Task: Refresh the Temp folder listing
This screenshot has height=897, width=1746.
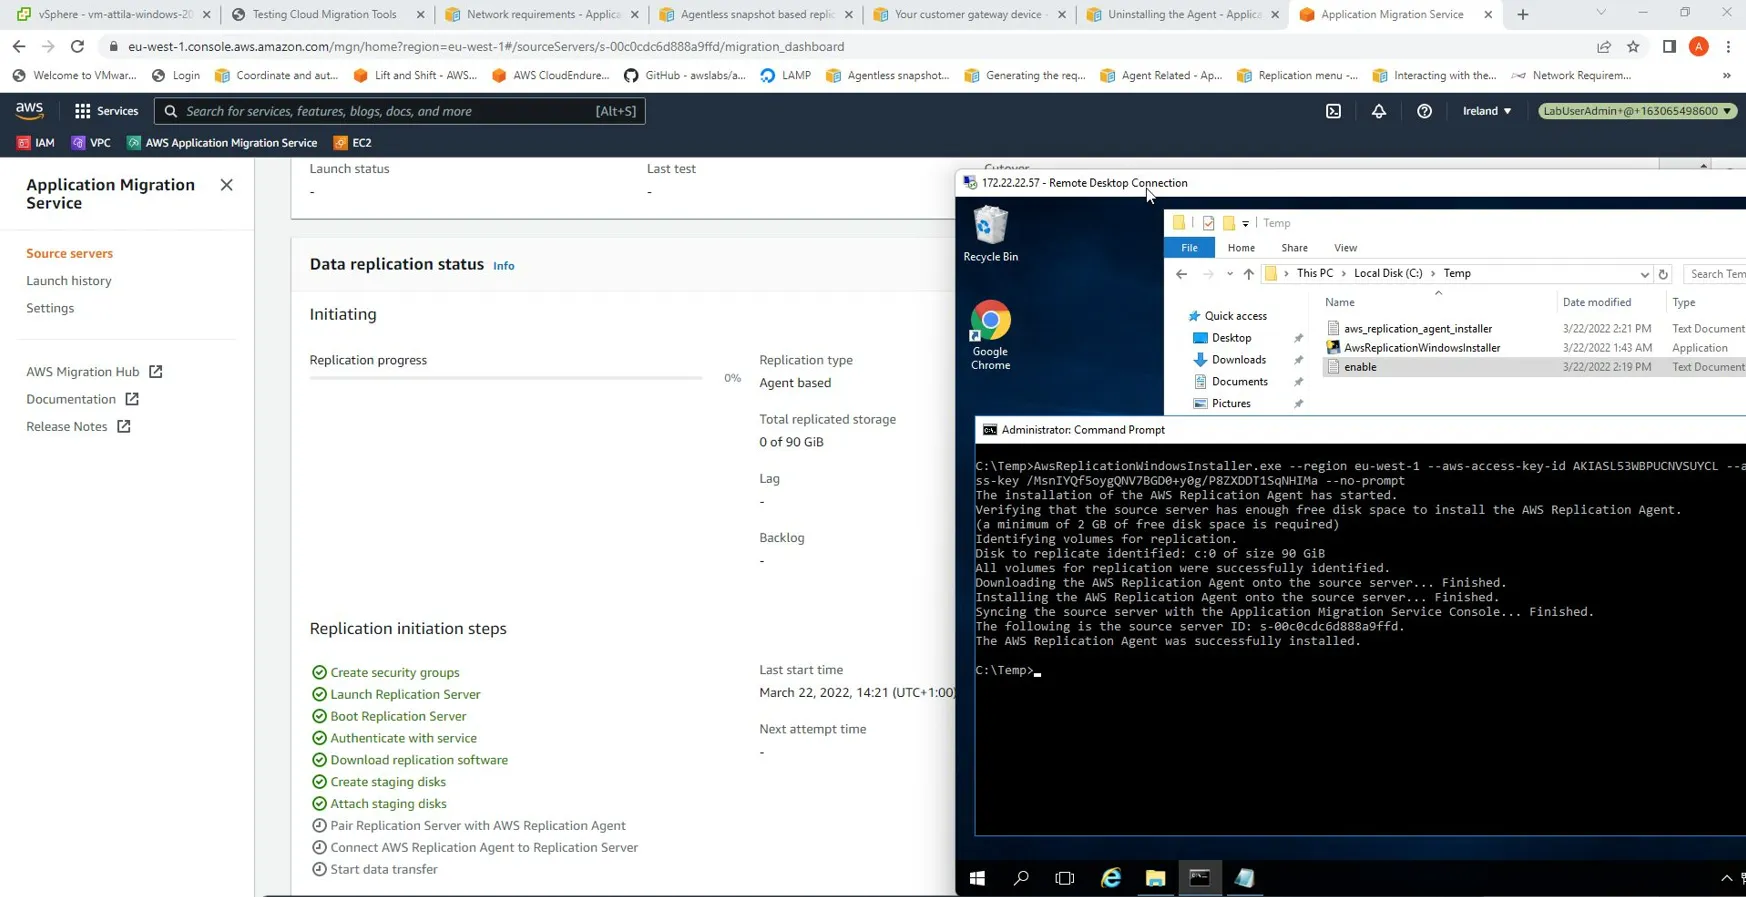Action: (x=1663, y=274)
